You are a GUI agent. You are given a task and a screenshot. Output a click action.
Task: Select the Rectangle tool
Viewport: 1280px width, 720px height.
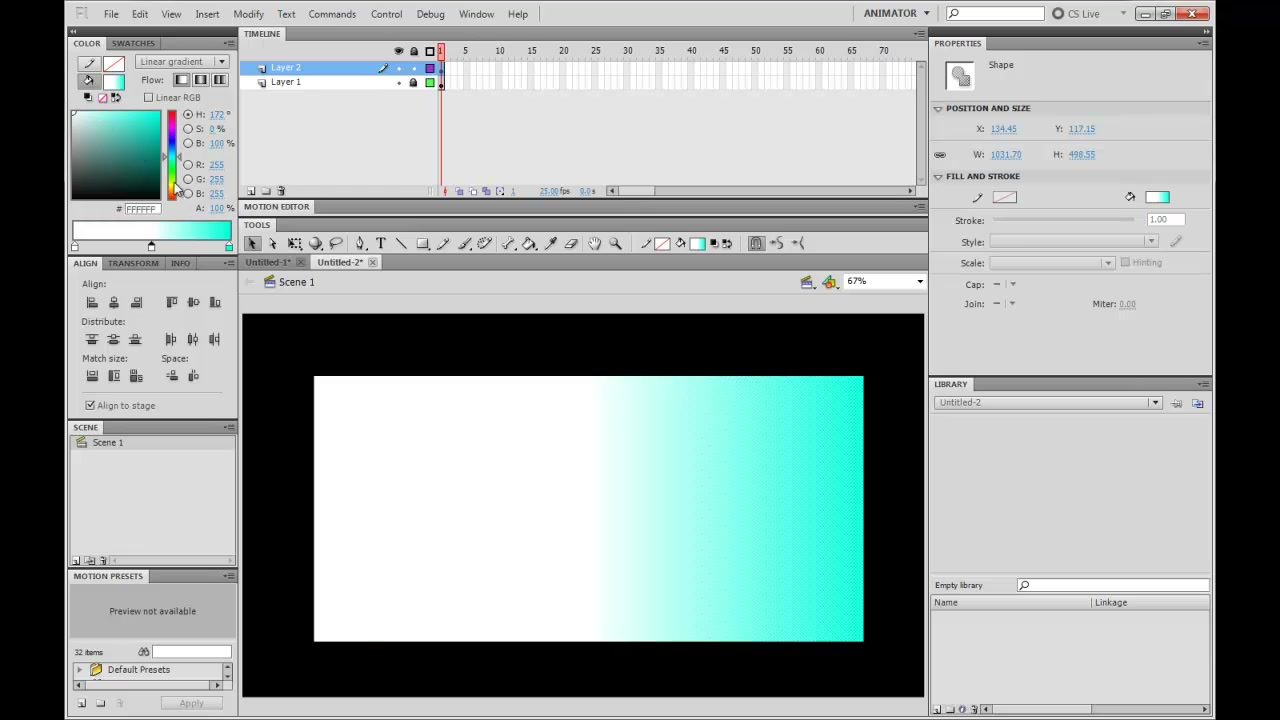point(423,243)
